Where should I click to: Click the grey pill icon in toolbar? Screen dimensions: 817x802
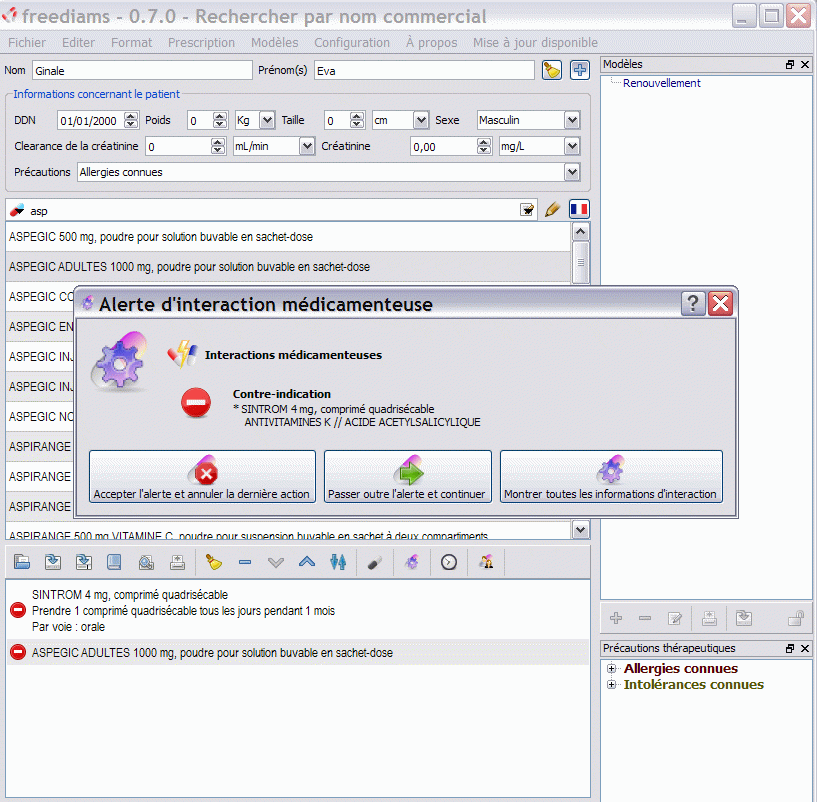(375, 563)
